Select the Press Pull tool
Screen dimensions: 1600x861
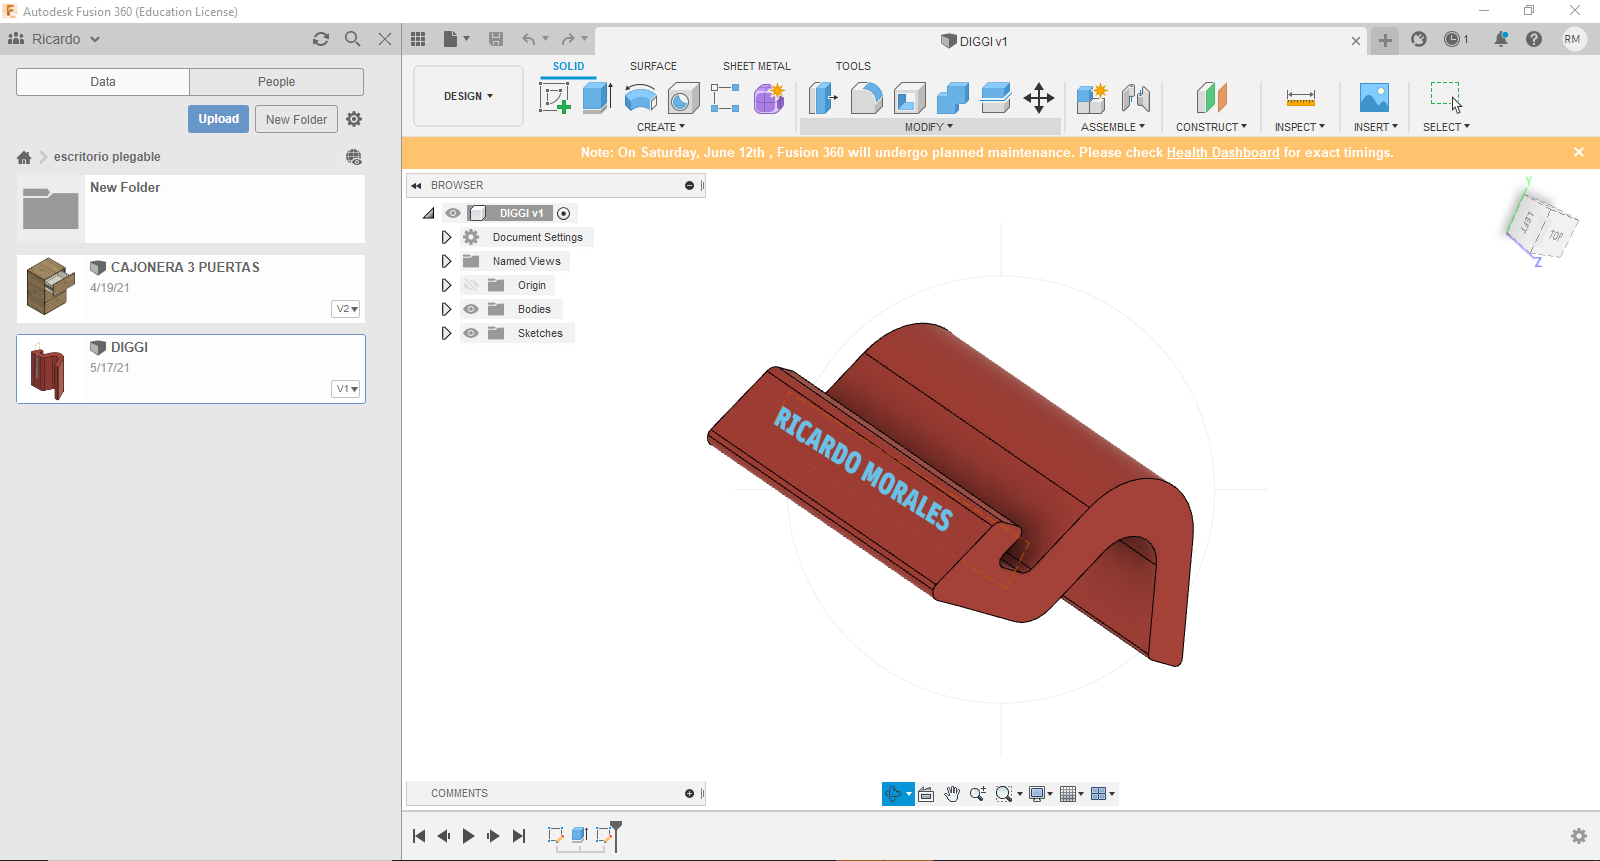click(823, 98)
